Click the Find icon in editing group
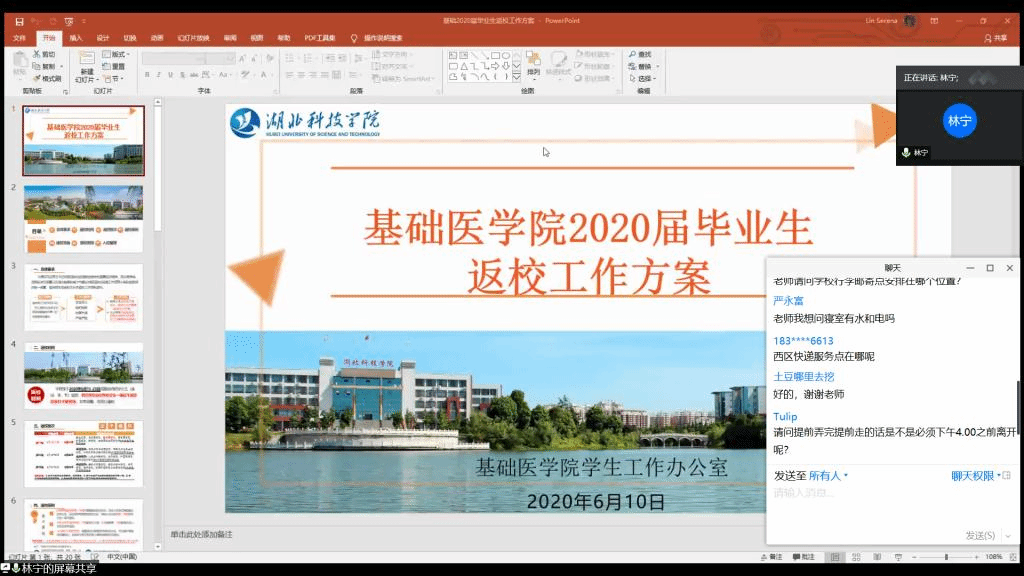The height and width of the screenshot is (576, 1024). (x=639, y=54)
